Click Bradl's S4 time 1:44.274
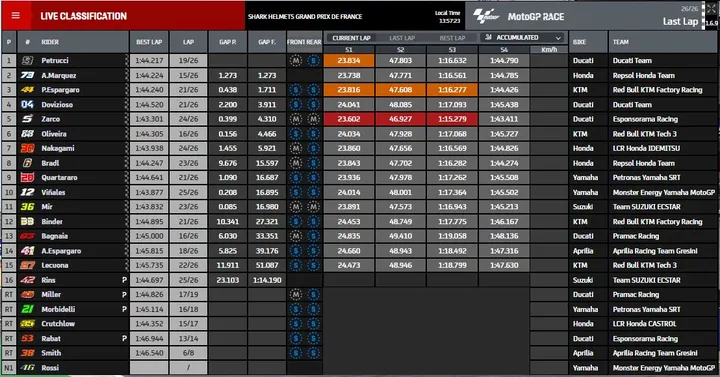 [x=504, y=163]
